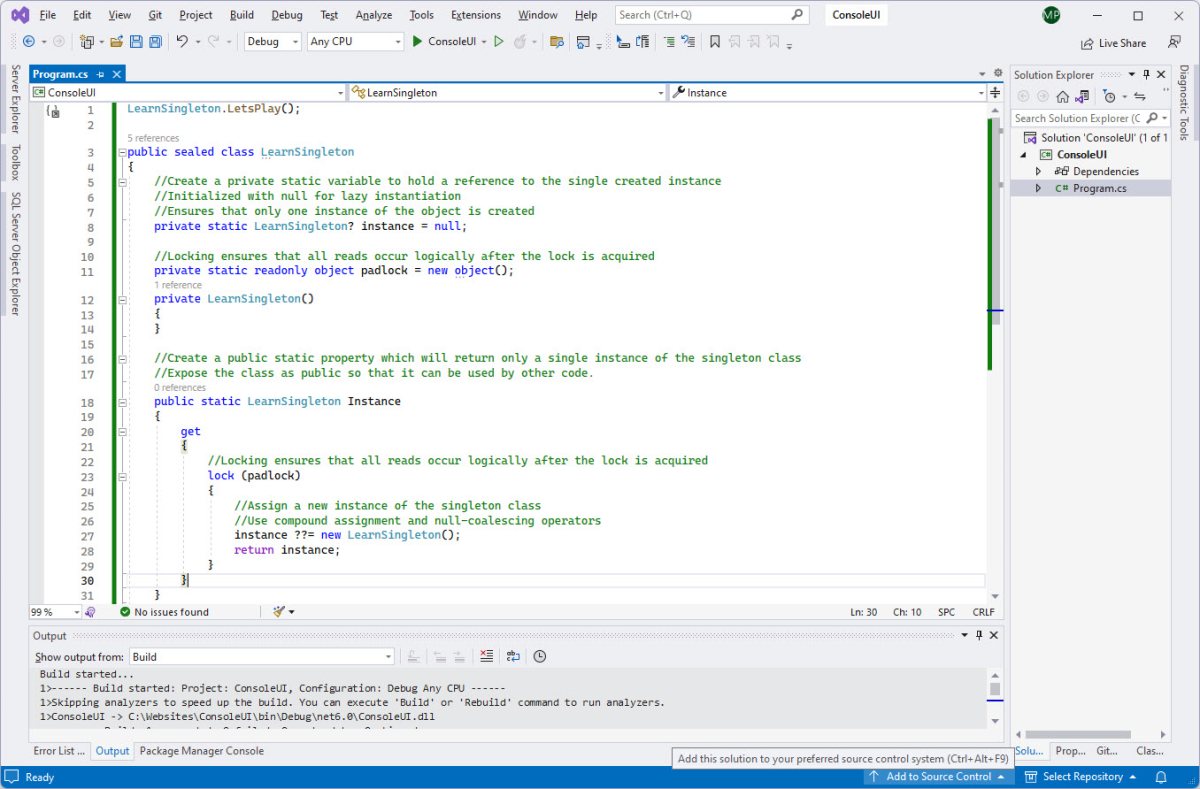Open the Analyze menu

pos(372,15)
